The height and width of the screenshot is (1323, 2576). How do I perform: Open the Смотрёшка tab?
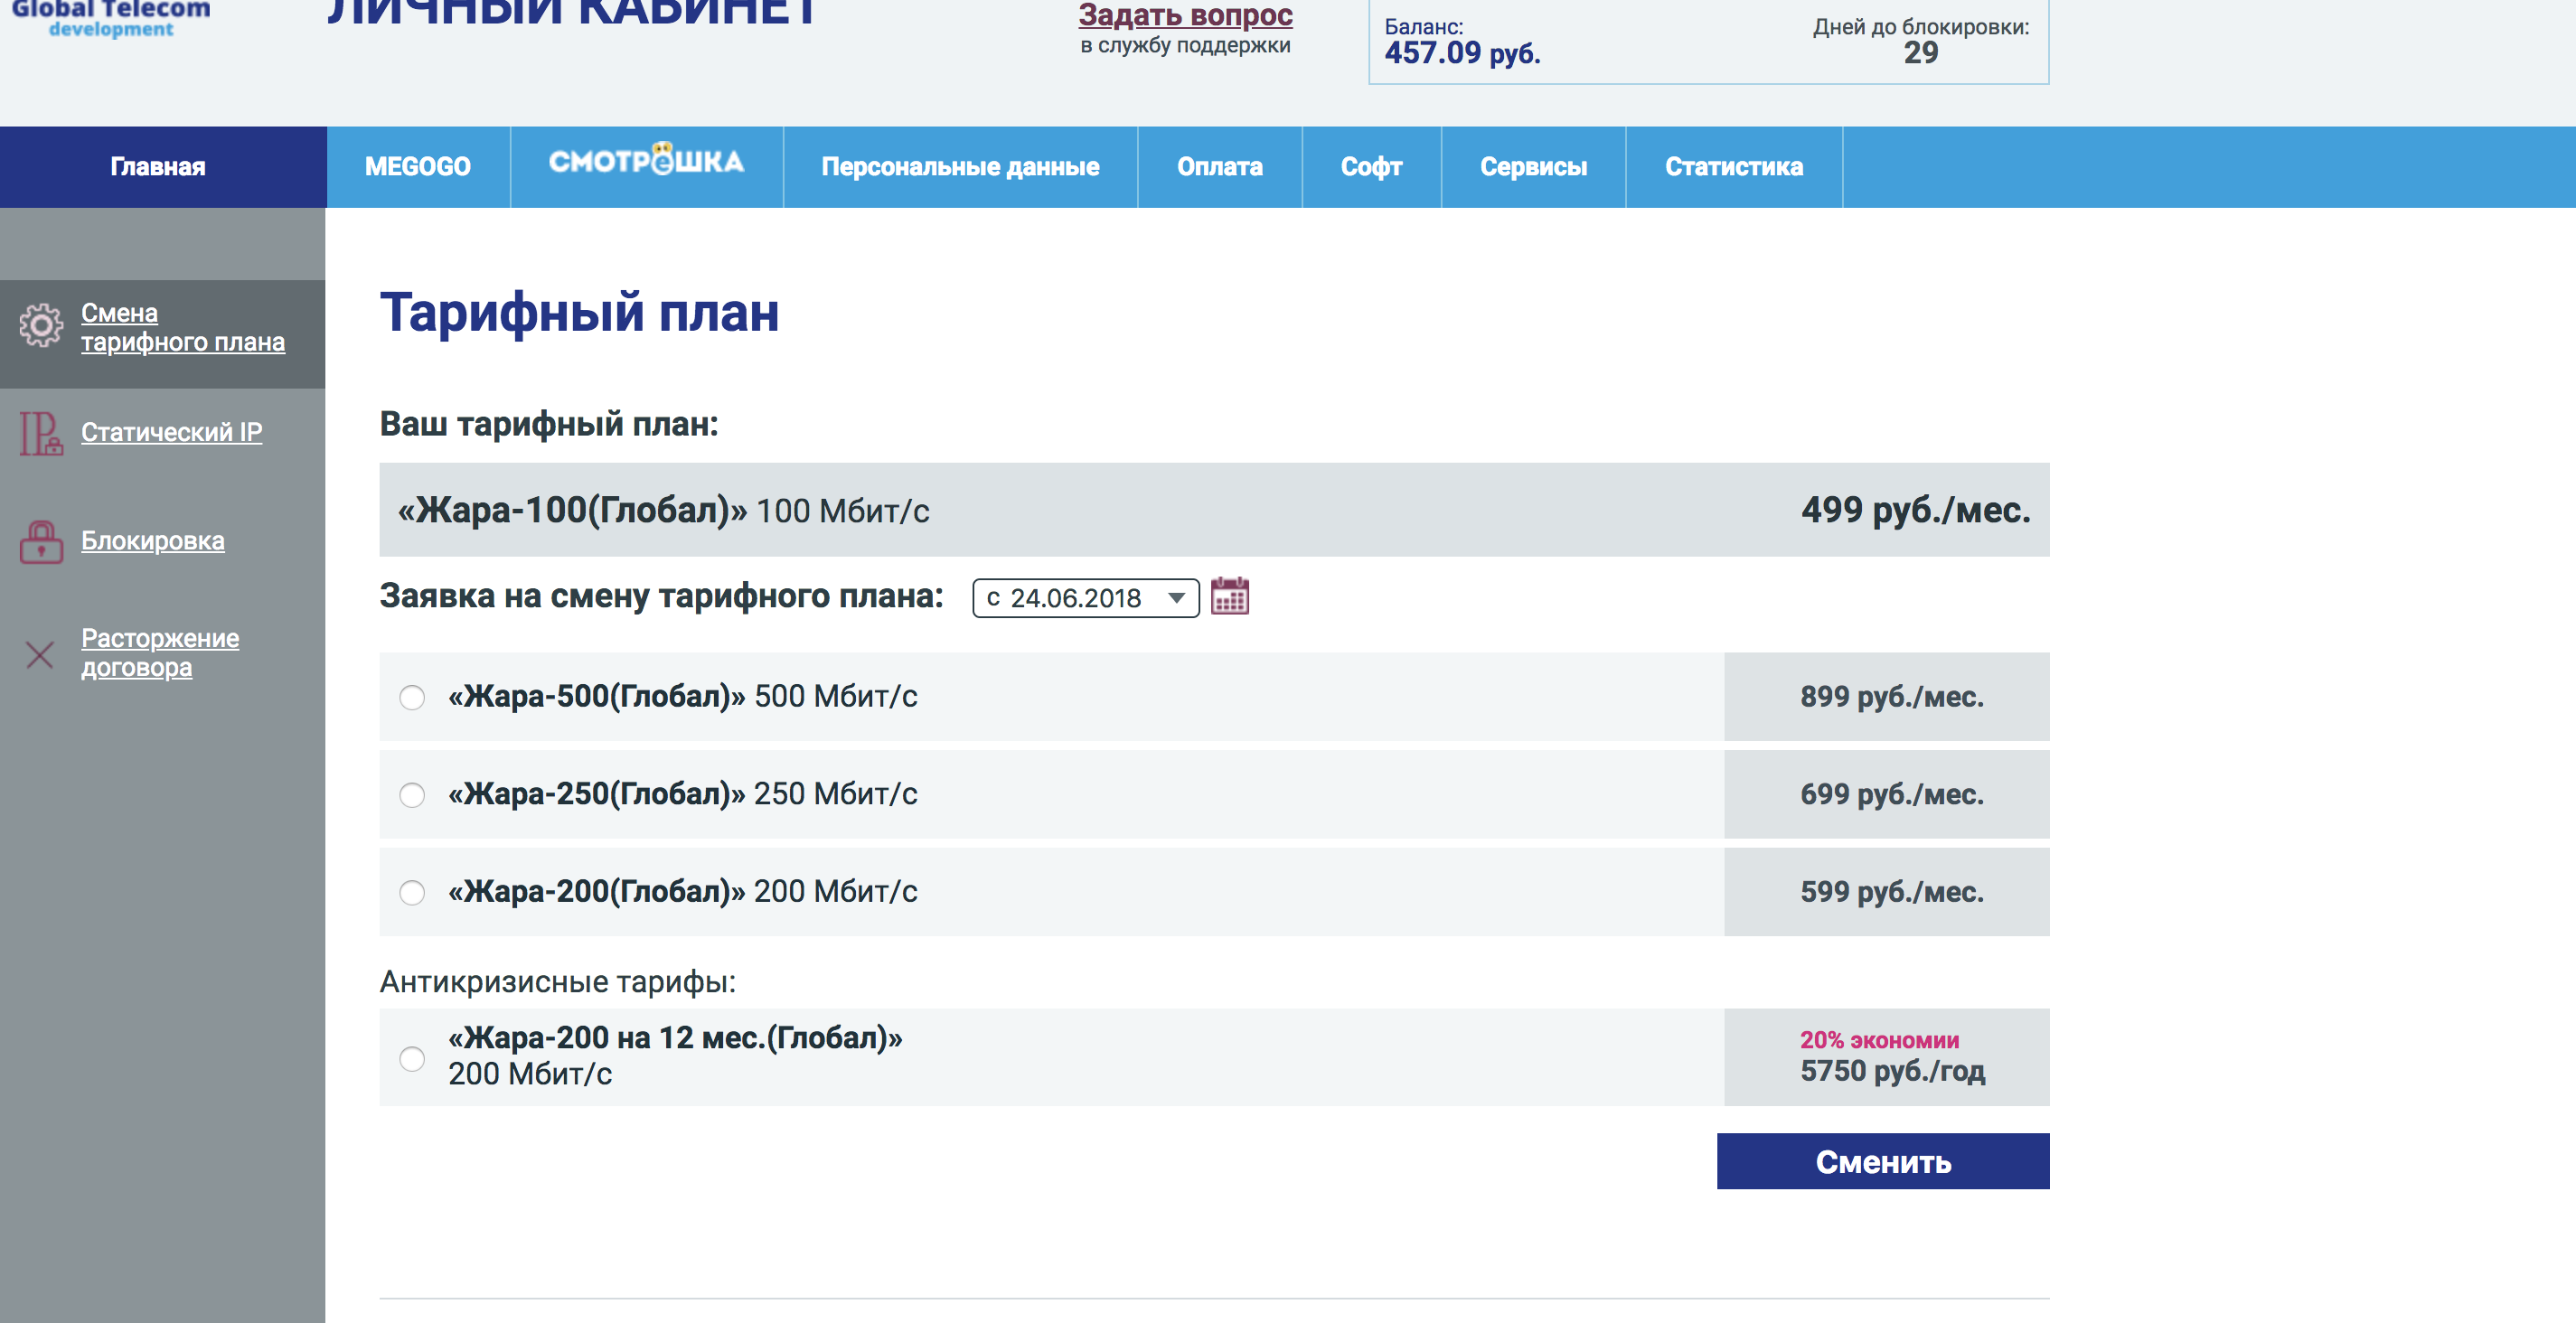[x=646, y=167]
